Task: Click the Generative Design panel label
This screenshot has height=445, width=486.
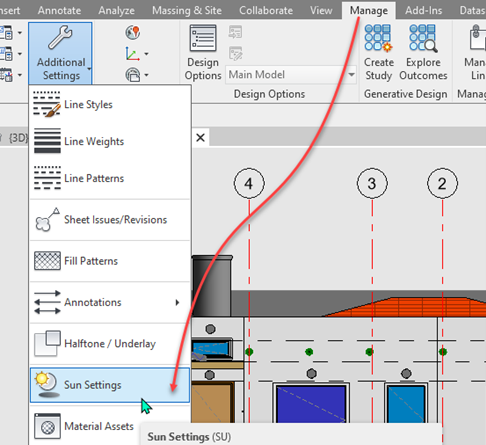Action: 405,94
